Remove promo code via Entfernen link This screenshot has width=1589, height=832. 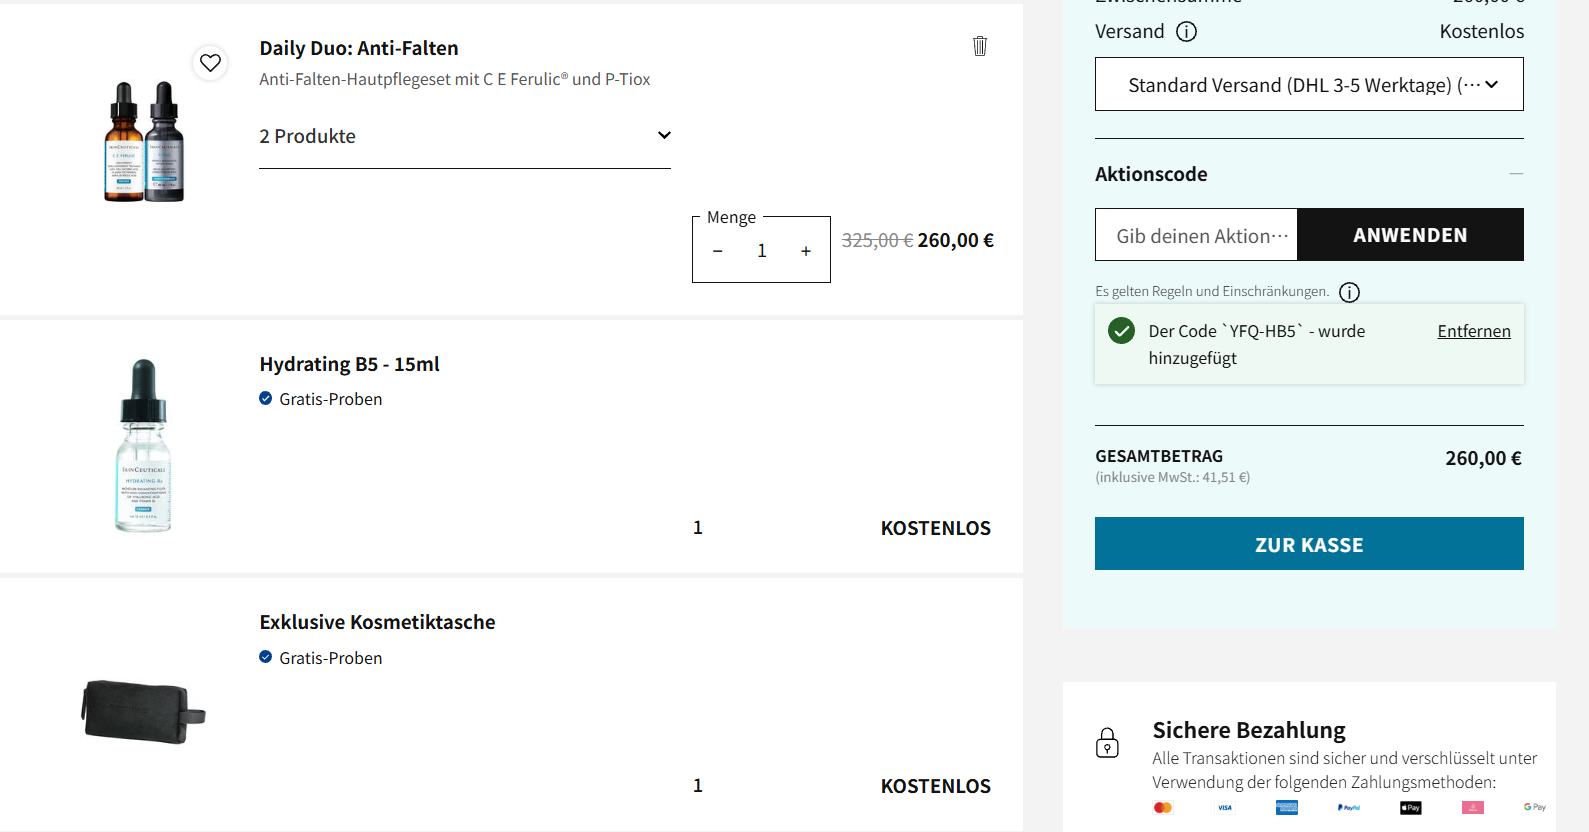tap(1473, 331)
